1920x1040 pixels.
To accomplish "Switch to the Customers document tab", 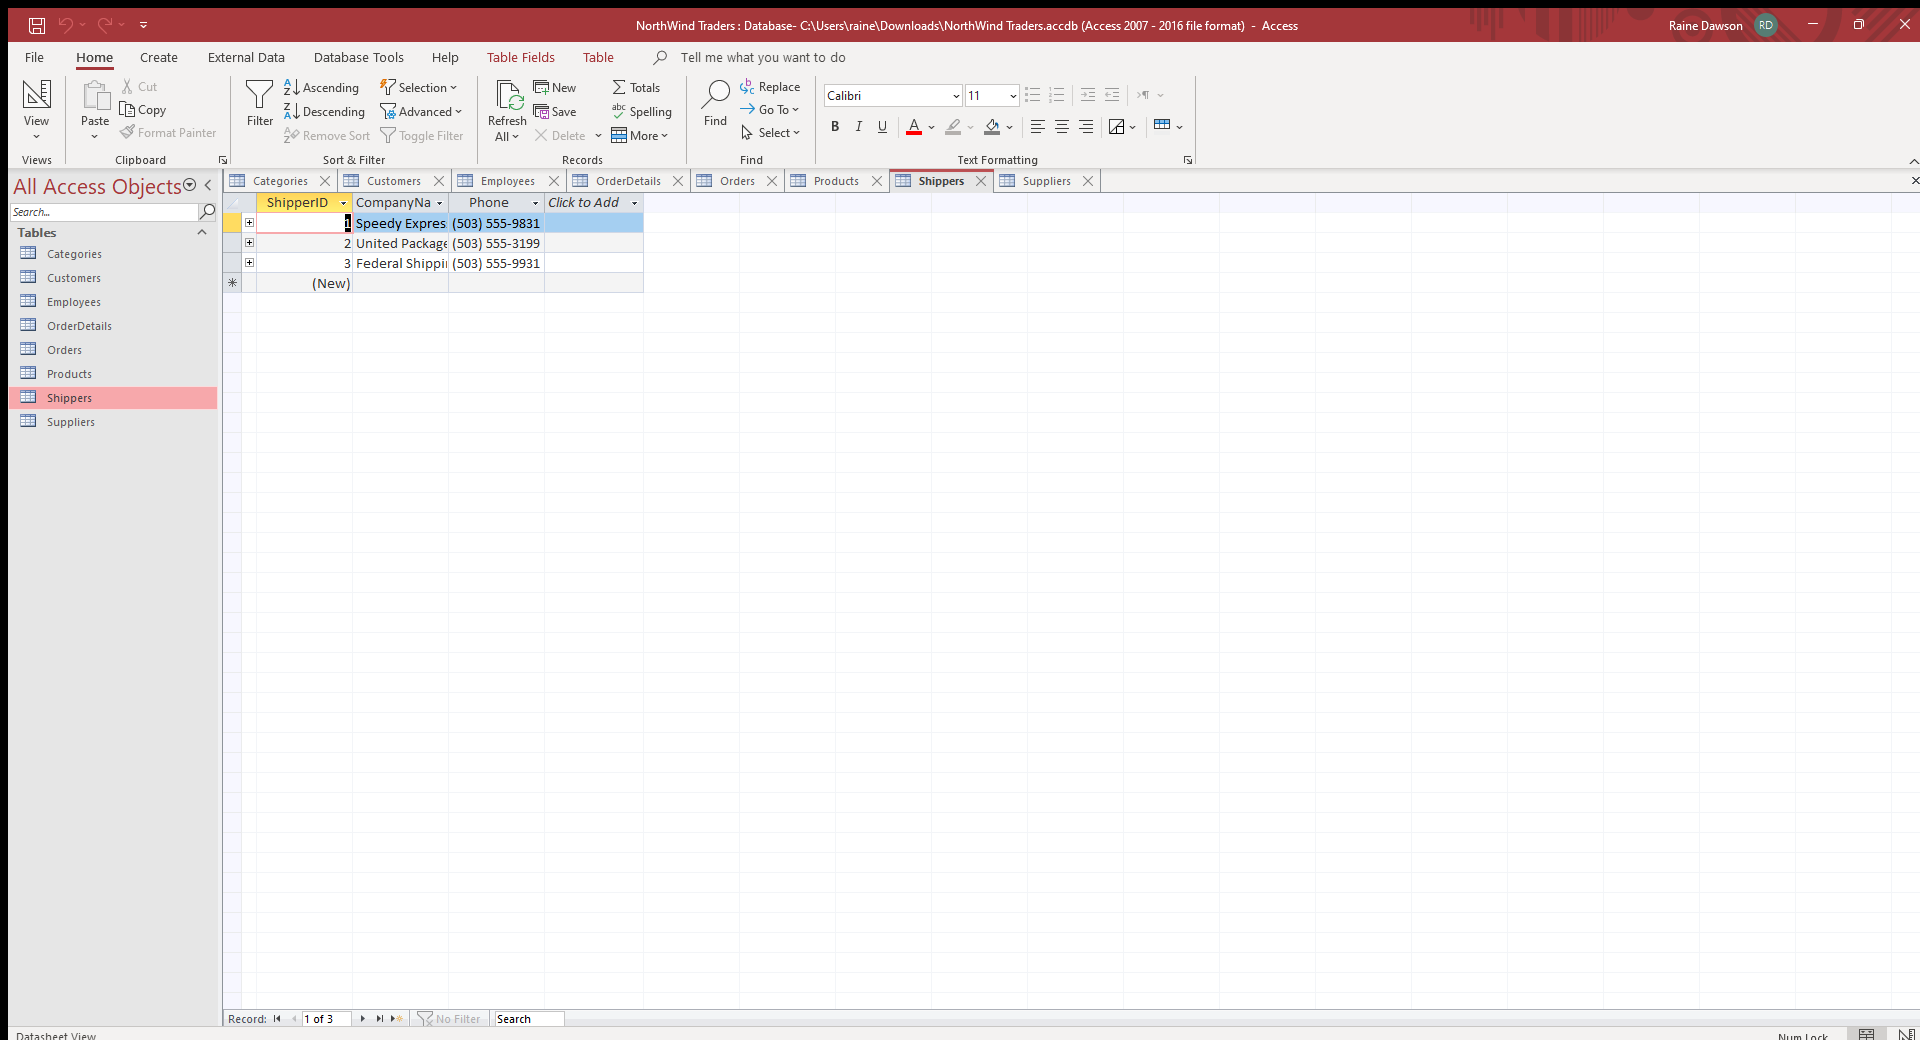I will click(x=393, y=181).
